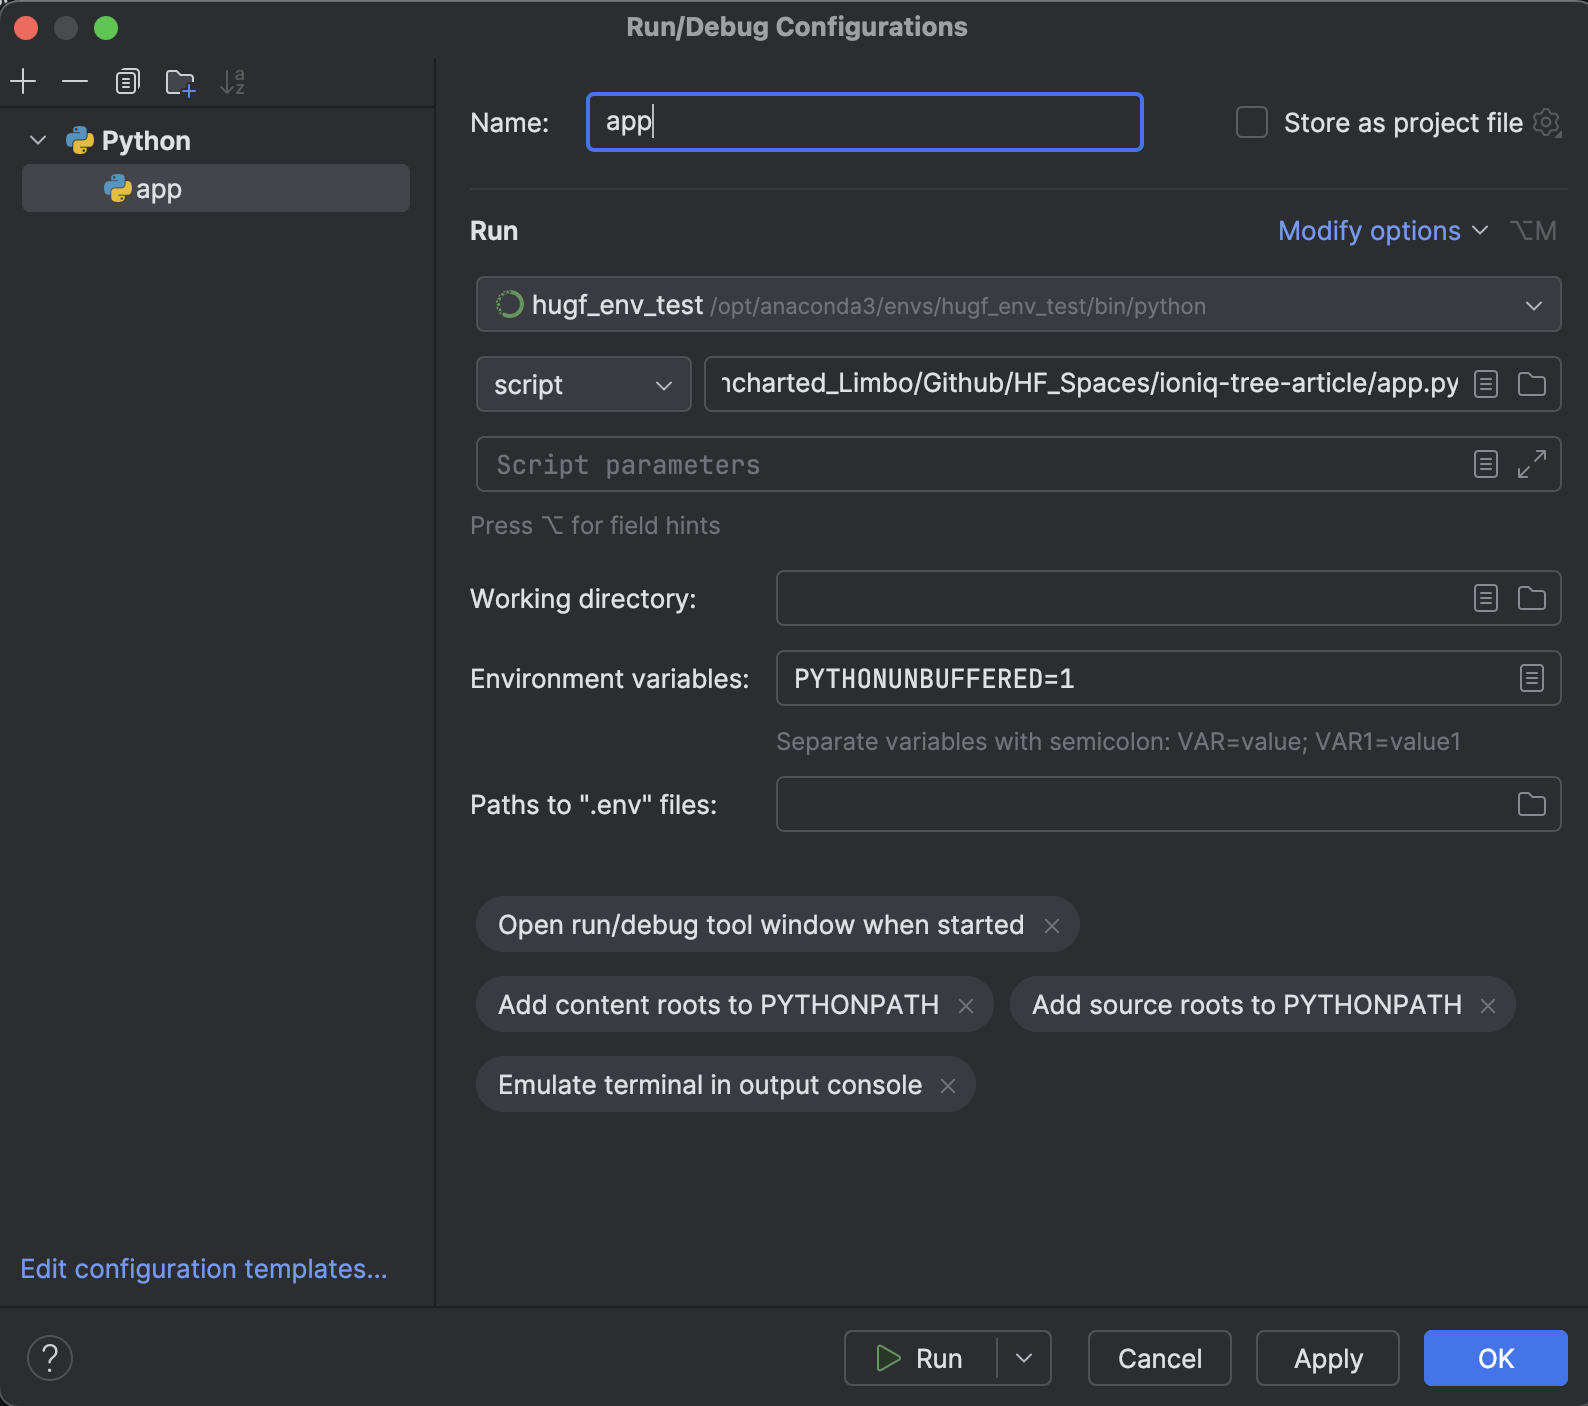Sort configurations alphabetically
Screen dimensions: 1588x1406
233,82
